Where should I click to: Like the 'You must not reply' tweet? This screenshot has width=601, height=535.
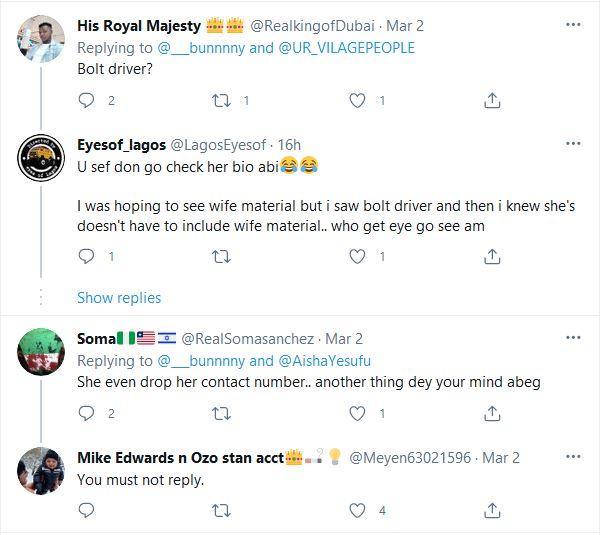(356, 510)
